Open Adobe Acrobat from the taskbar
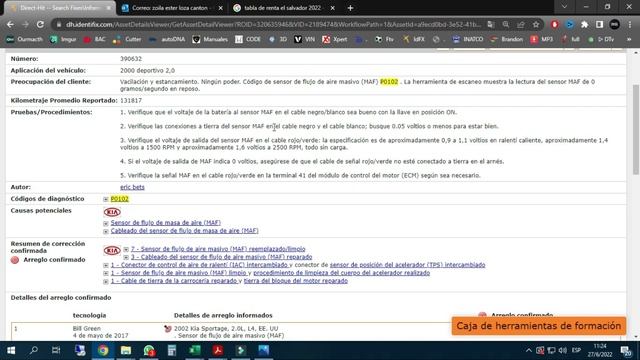640x360 pixels. [x=218, y=350]
